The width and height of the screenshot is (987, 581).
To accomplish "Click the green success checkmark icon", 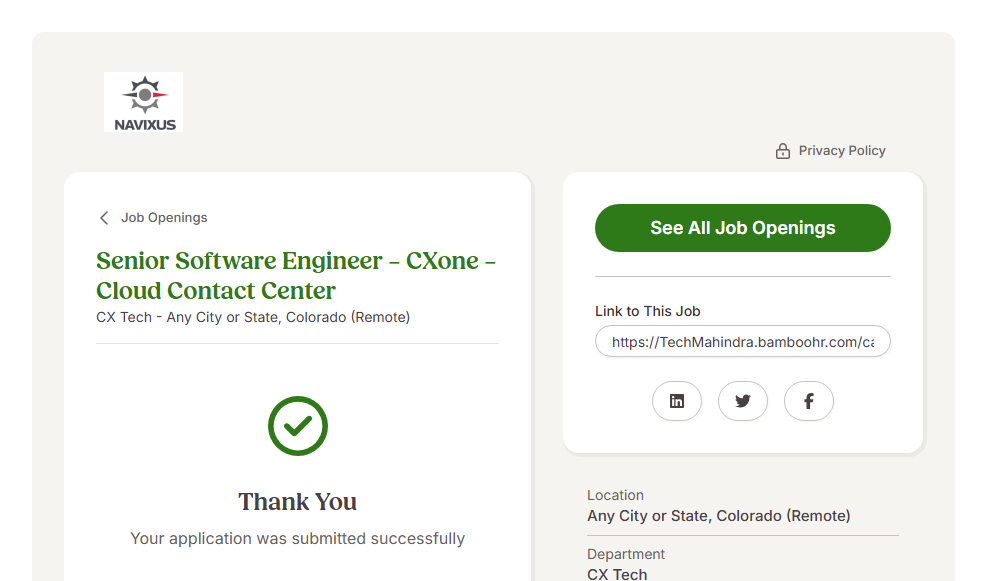I will (298, 426).
